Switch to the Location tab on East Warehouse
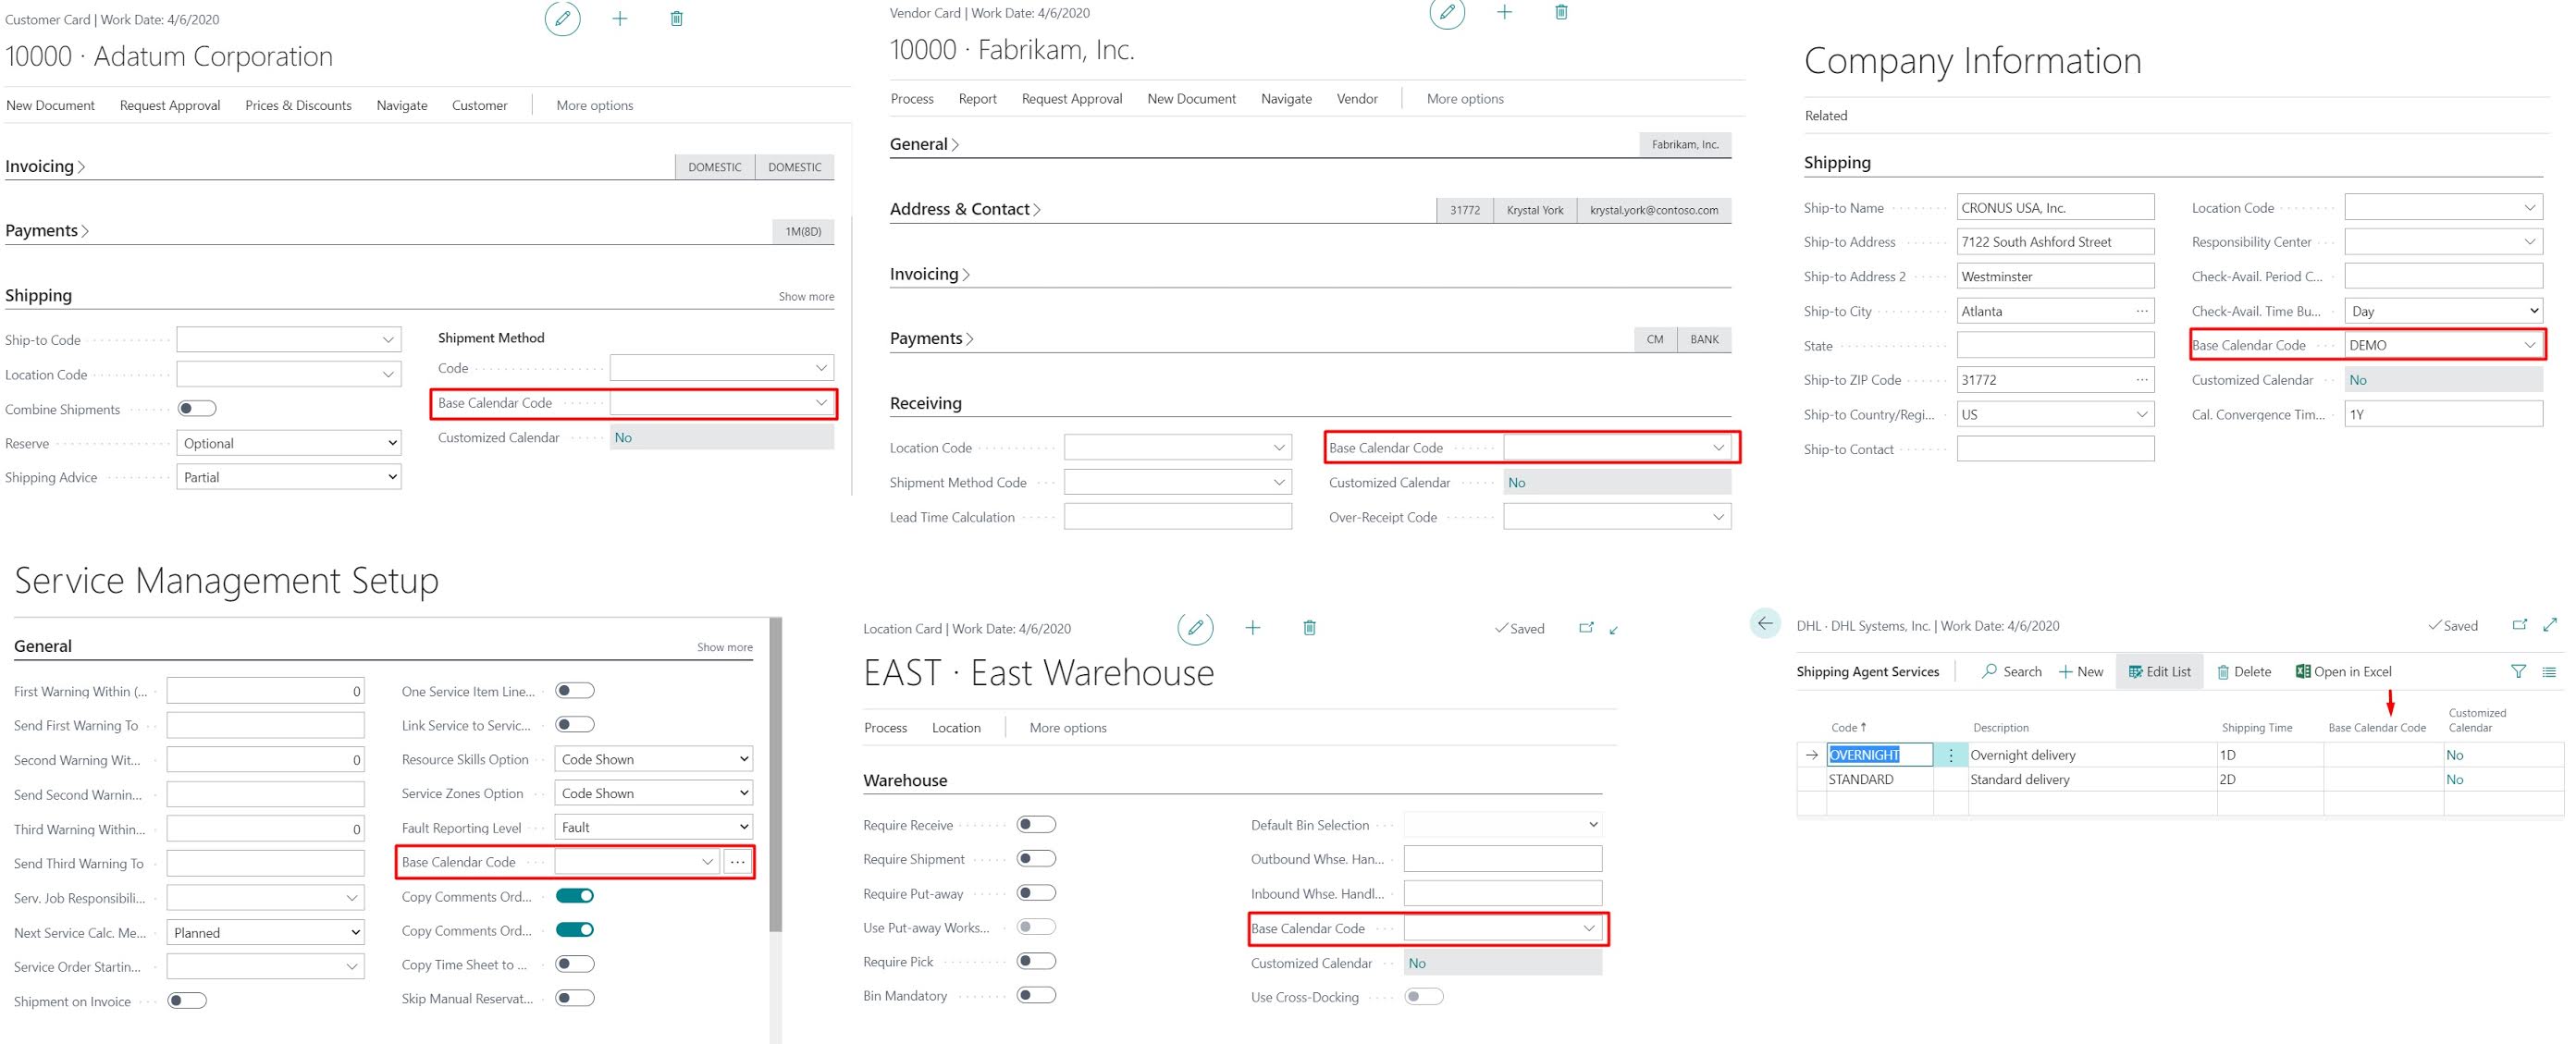Viewport: 2576px width, 1044px height. (x=956, y=727)
